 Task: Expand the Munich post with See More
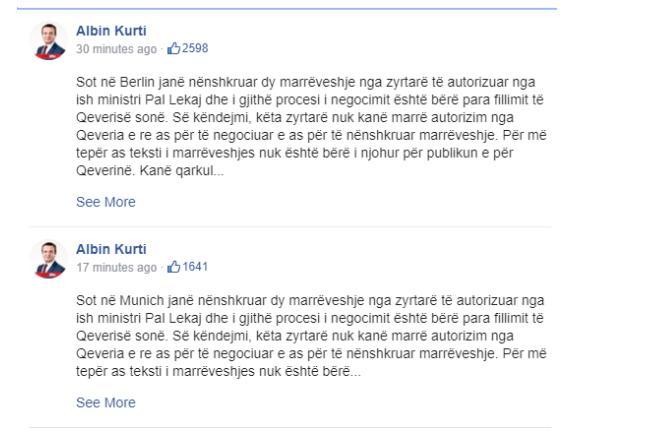point(105,403)
